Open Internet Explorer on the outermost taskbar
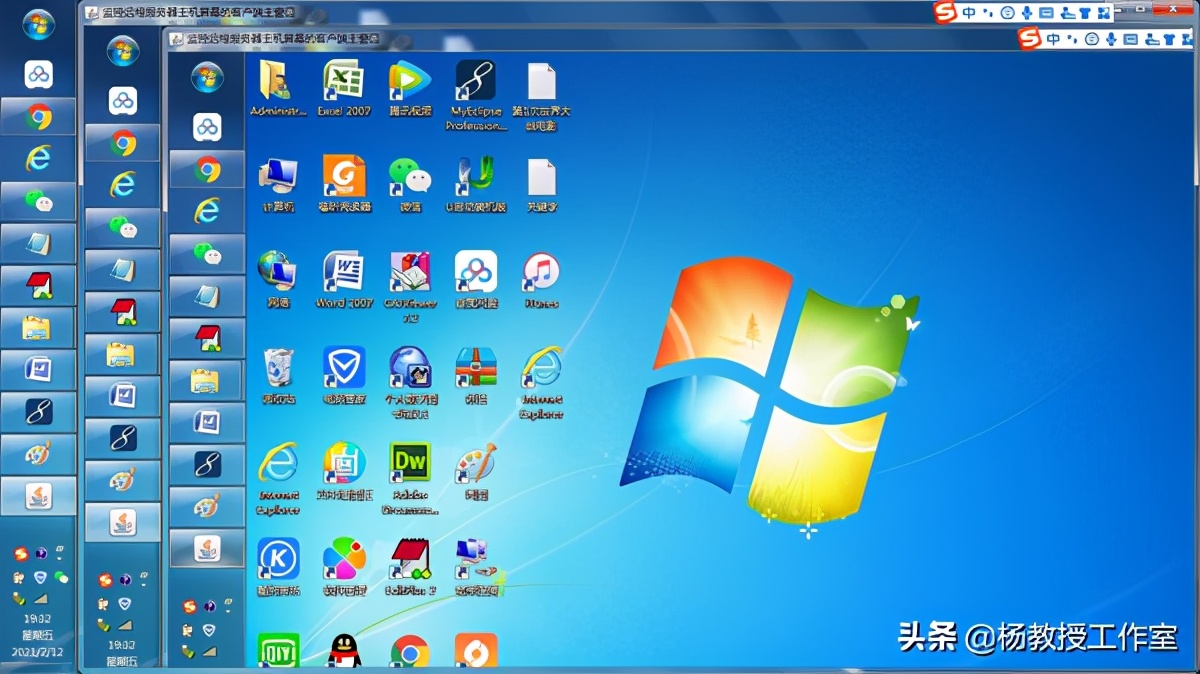This screenshot has height=674, width=1200. coord(38,158)
